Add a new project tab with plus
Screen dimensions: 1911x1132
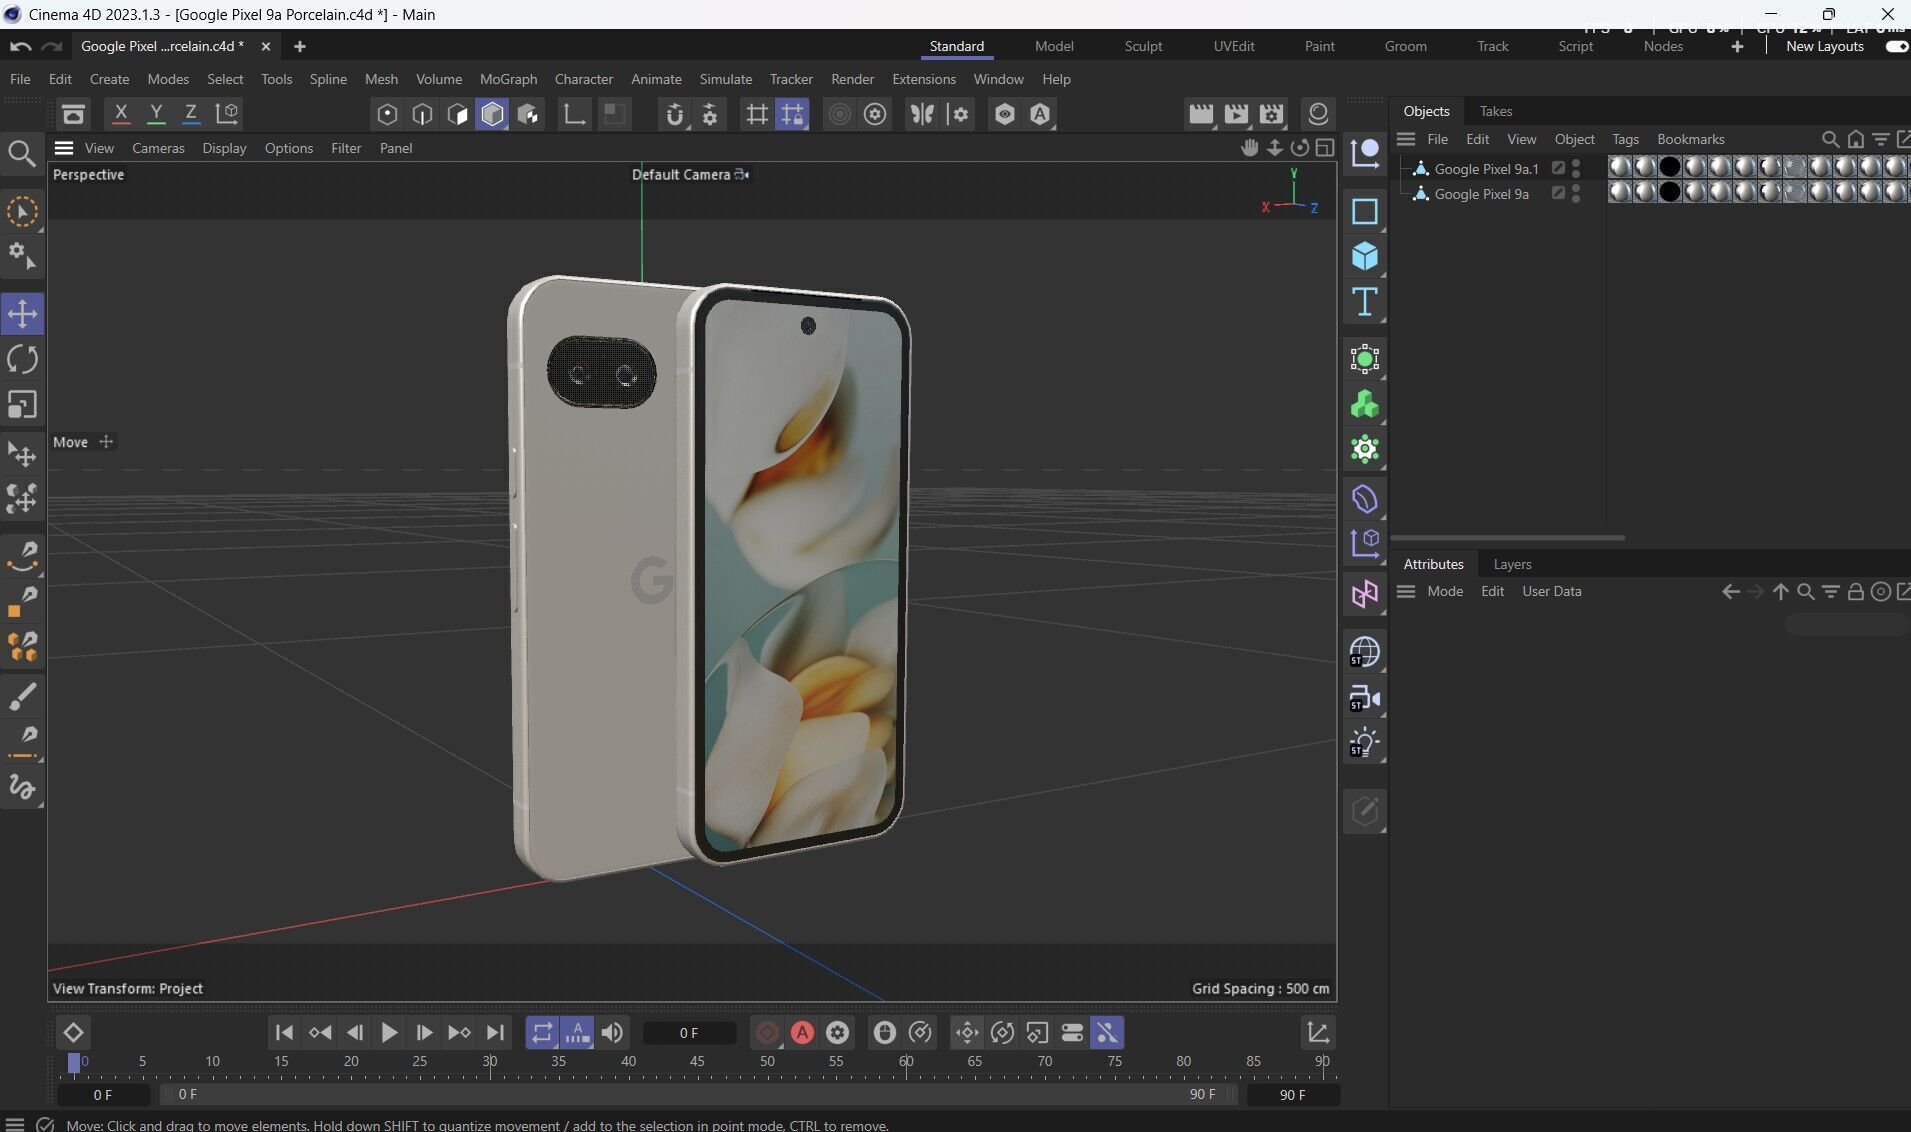click(299, 46)
